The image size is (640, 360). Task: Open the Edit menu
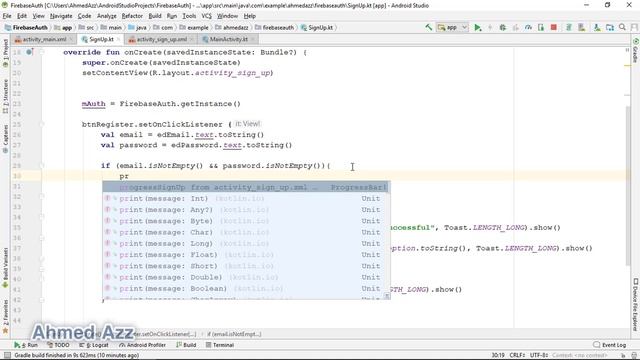[22, 16]
